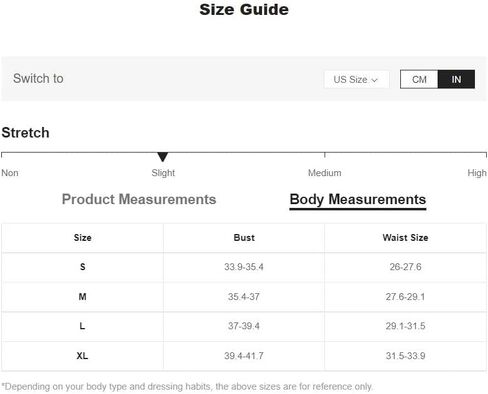Click waist value 31.5-33.9

405,356
